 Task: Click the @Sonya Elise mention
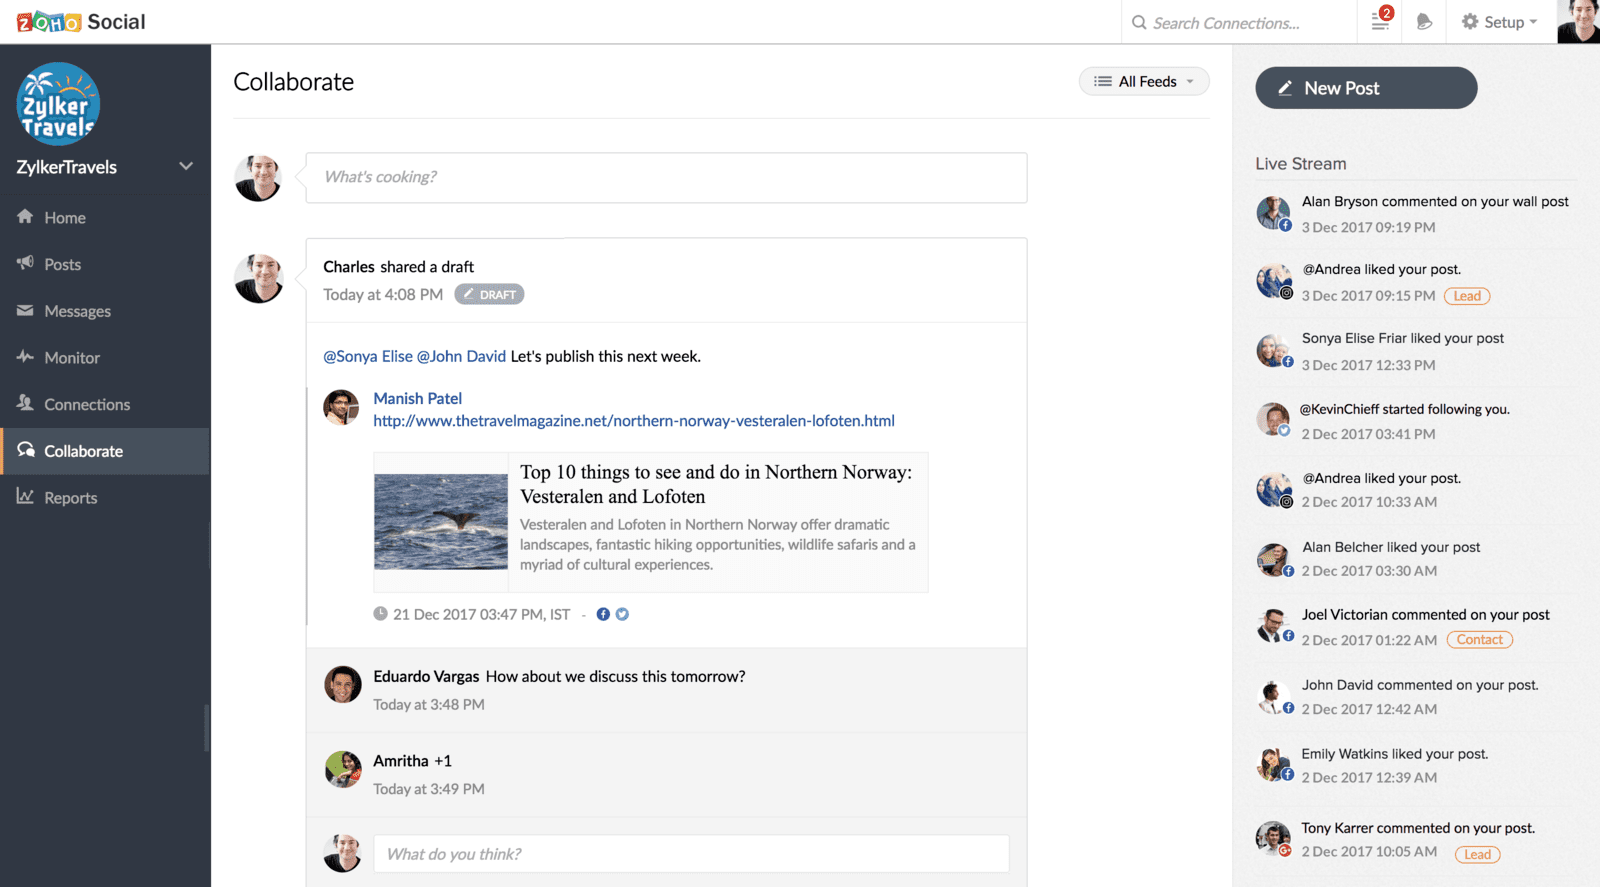[367, 356]
